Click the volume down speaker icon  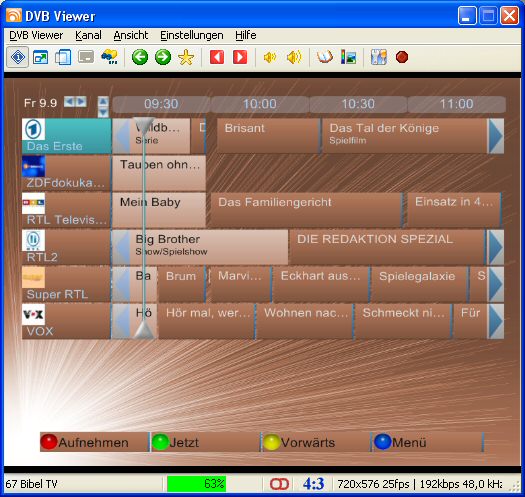pyautogui.click(x=270, y=57)
